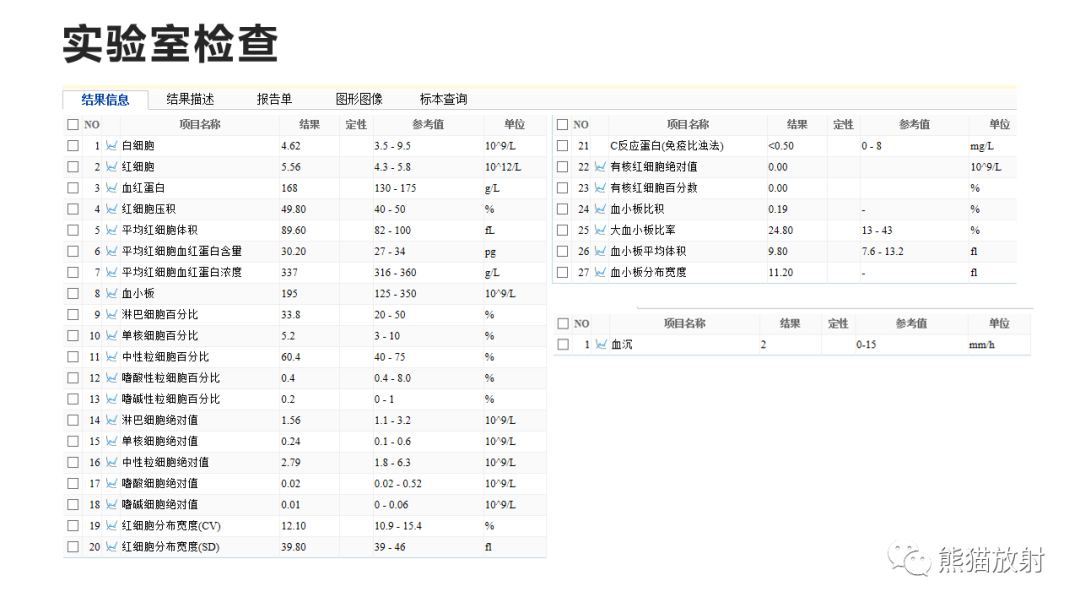Screen dimensions: 1080x608
Task: Open trend icon for 中性粒细胞百分比
Action: (x=112, y=357)
